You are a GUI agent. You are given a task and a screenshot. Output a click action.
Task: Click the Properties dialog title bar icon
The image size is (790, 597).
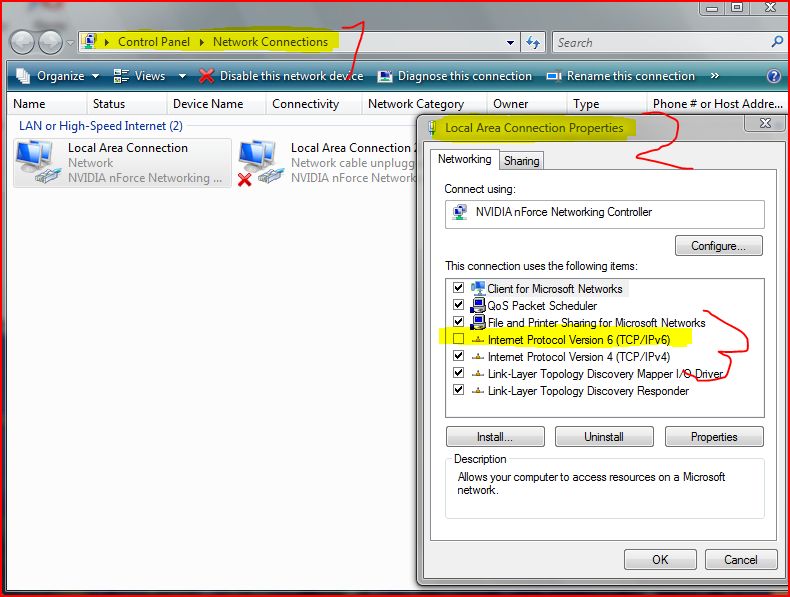pyautogui.click(x=432, y=128)
